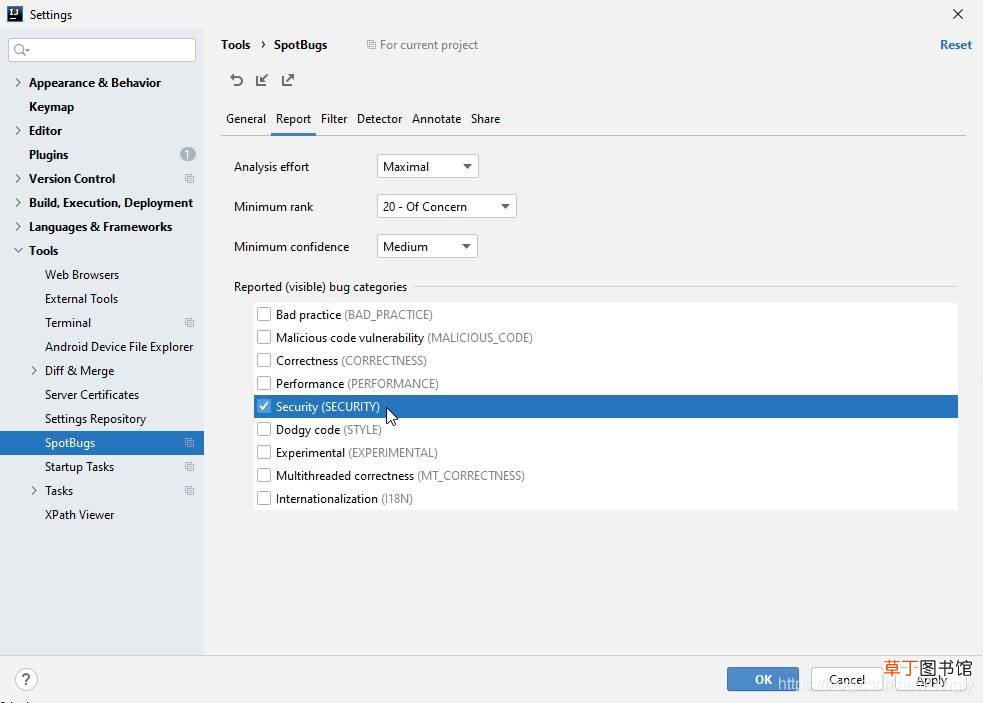Click the project-level icon beside Tasks
983x703 pixels.
[x=189, y=490]
